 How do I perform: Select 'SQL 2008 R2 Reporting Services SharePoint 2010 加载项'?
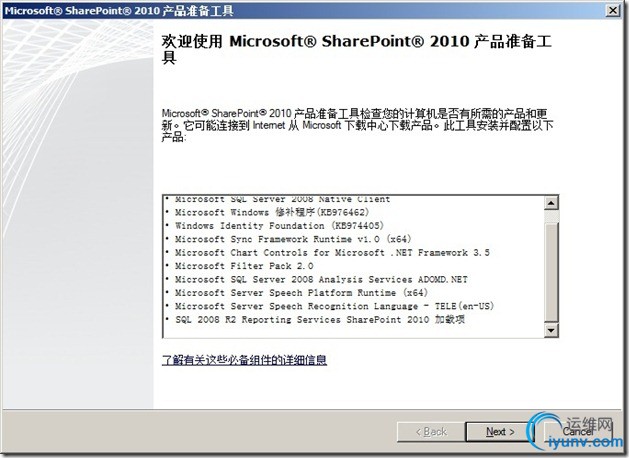click(320, 320)
